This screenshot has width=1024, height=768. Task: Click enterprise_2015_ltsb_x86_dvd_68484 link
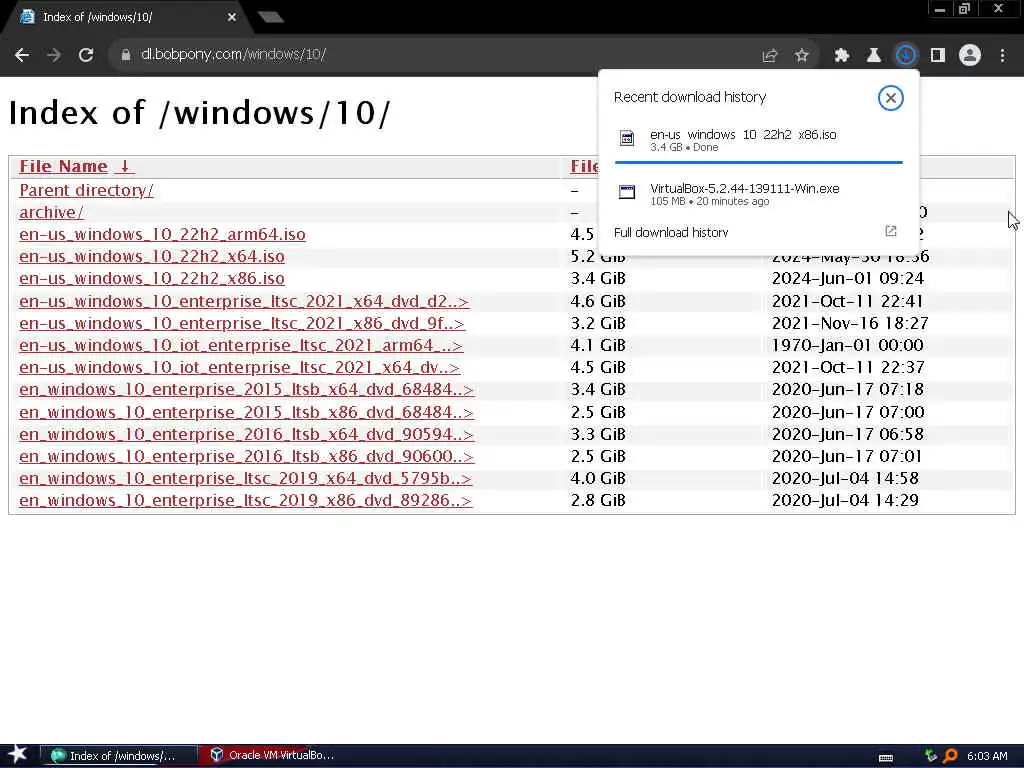pyautogui.click(x=246, y=413)
